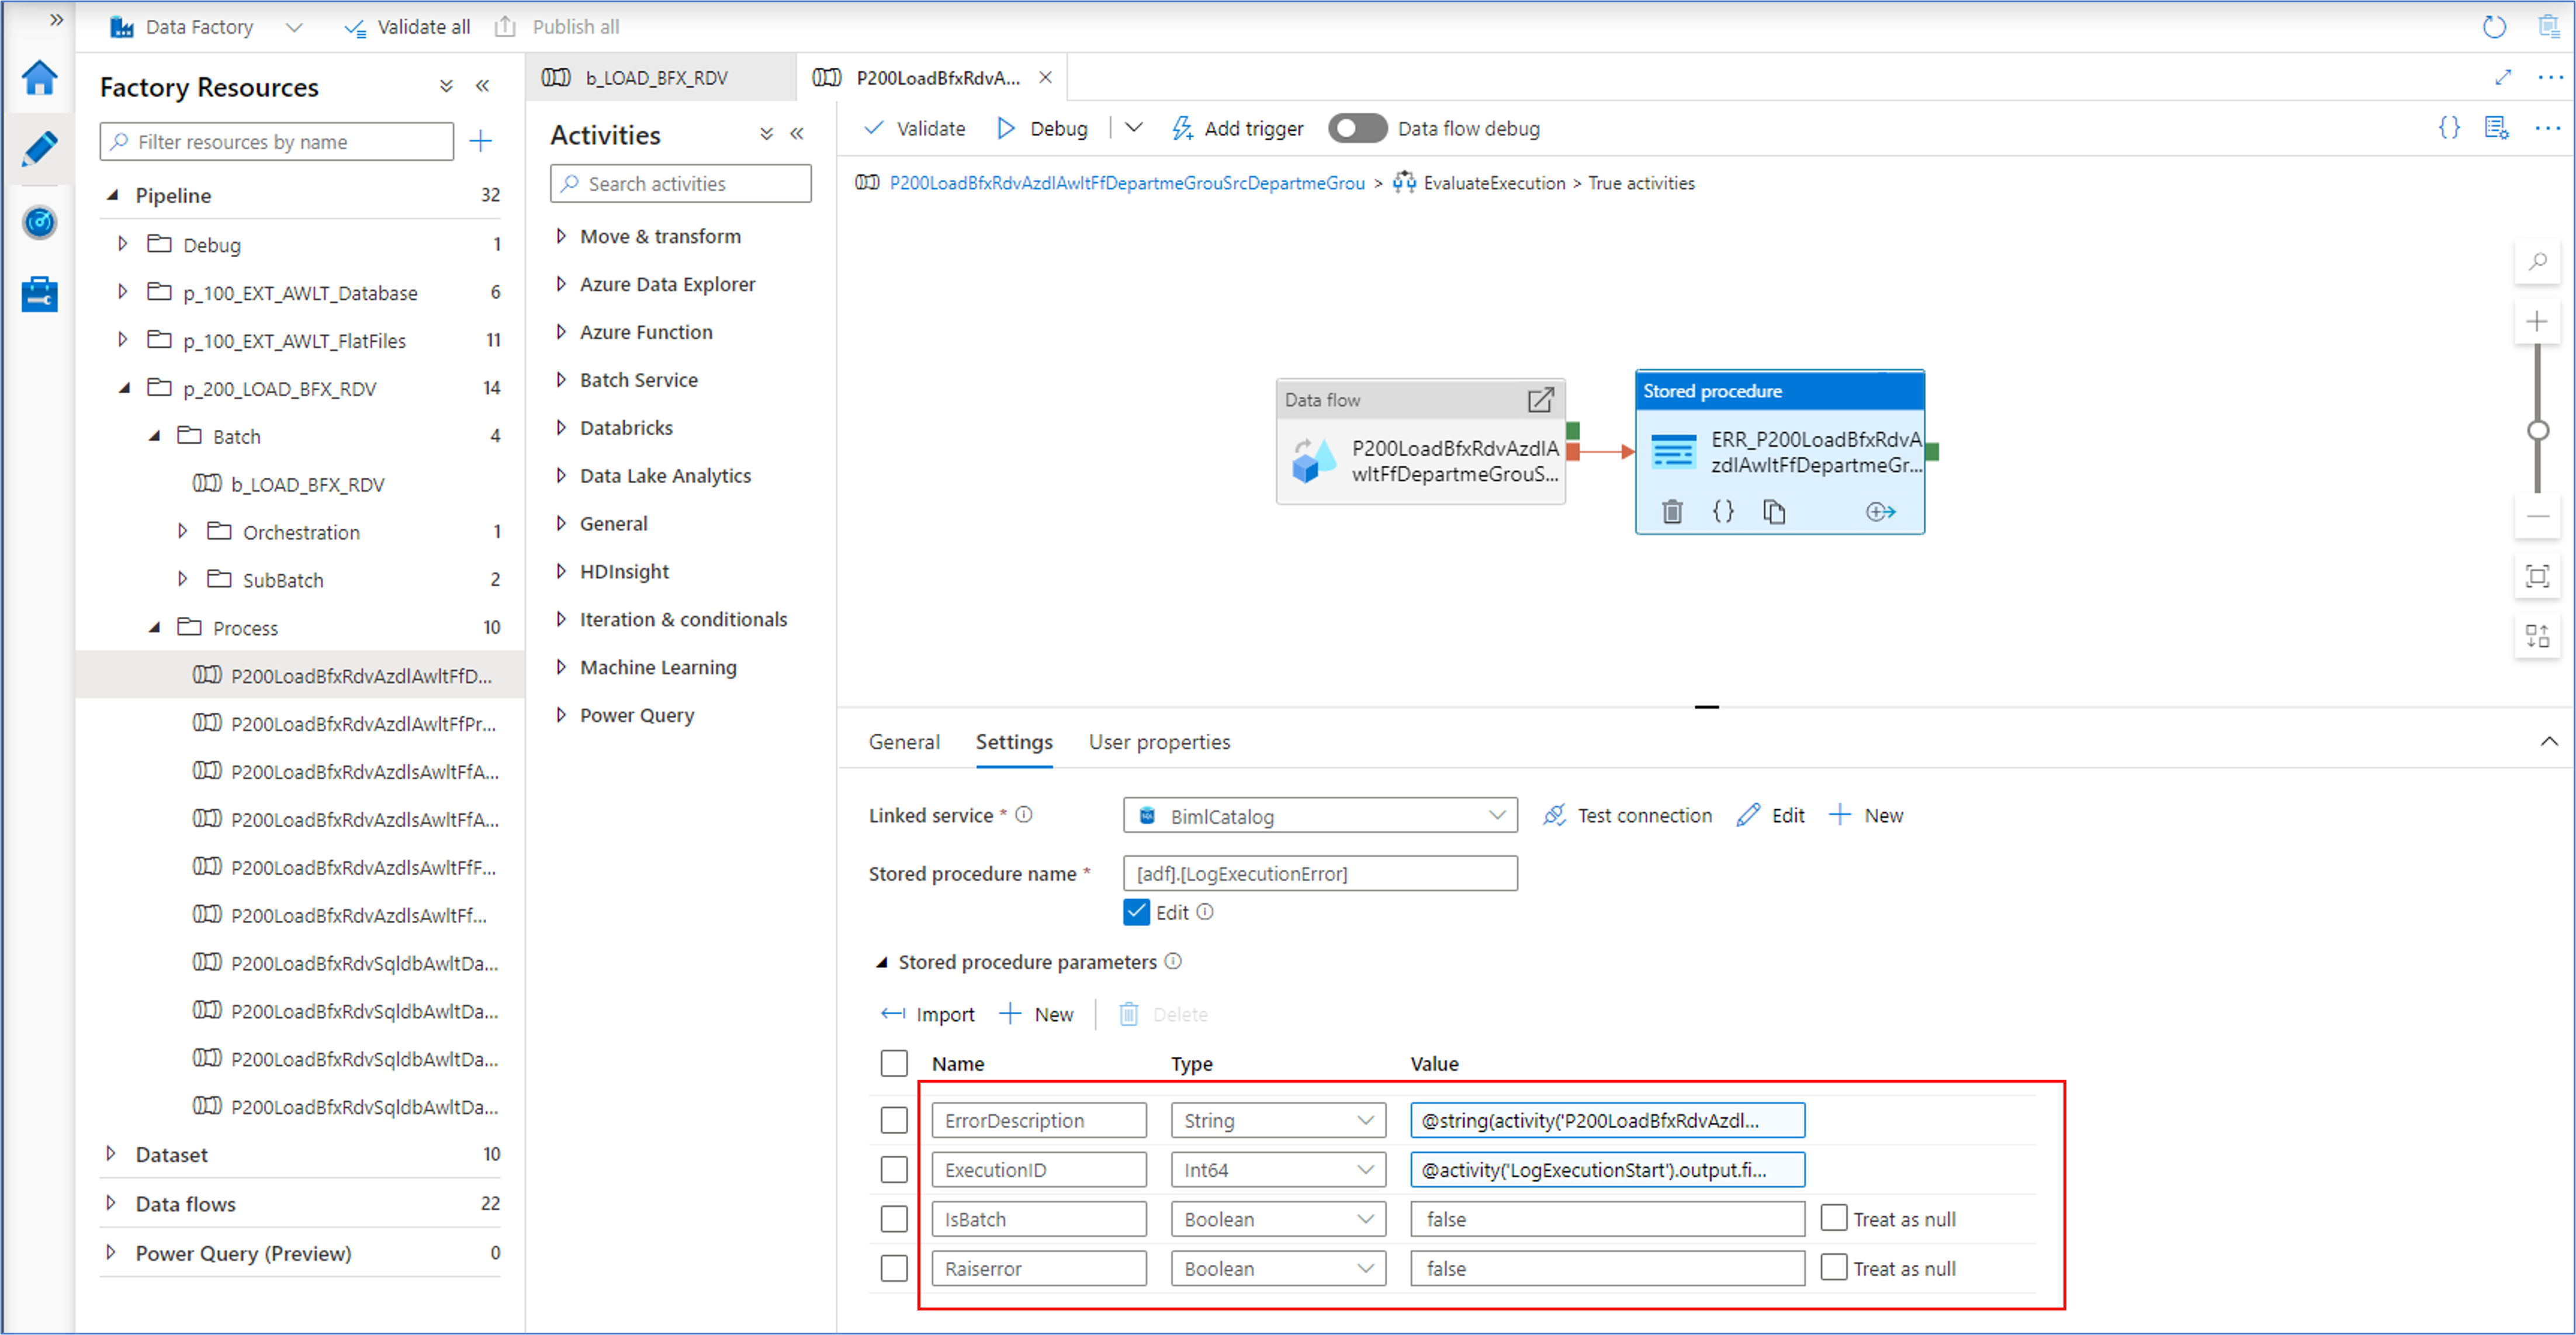Select all parameters with header checkbox
The image size is (2576, 1335).
894,1063
